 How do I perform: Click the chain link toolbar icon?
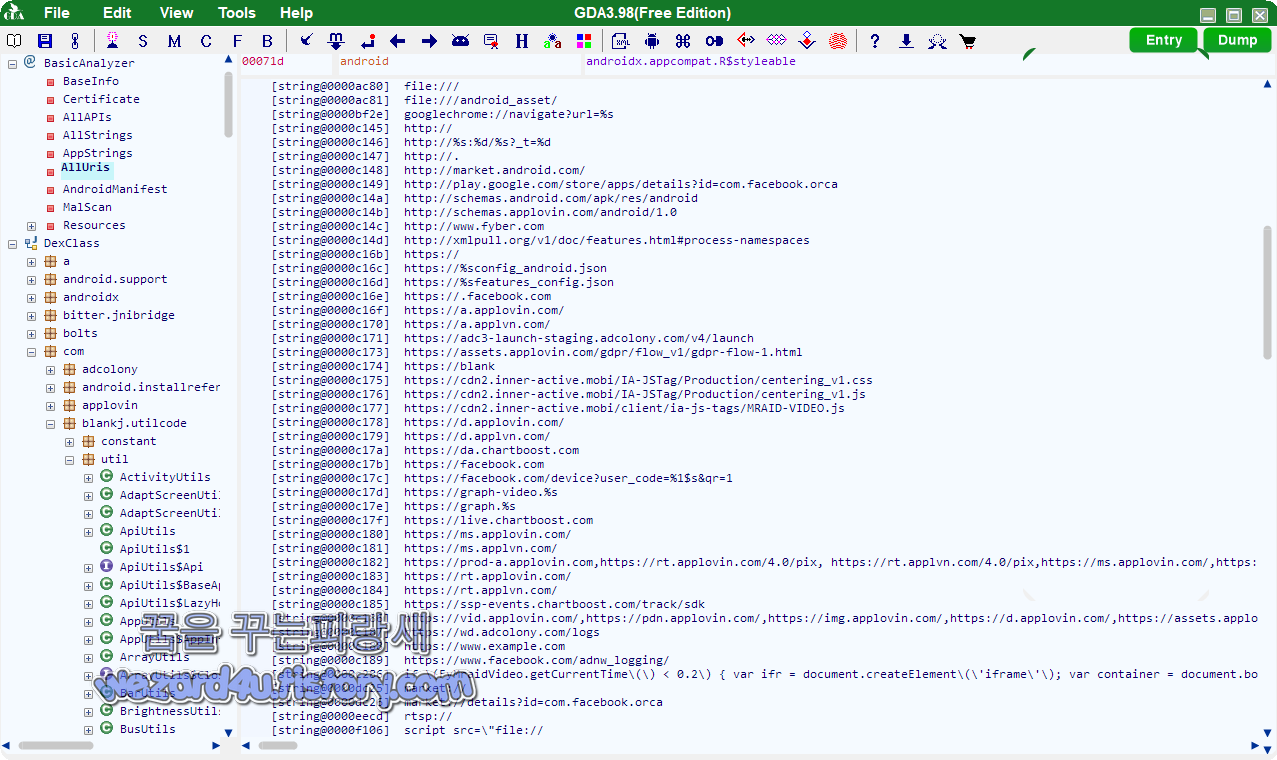(74, 41)
